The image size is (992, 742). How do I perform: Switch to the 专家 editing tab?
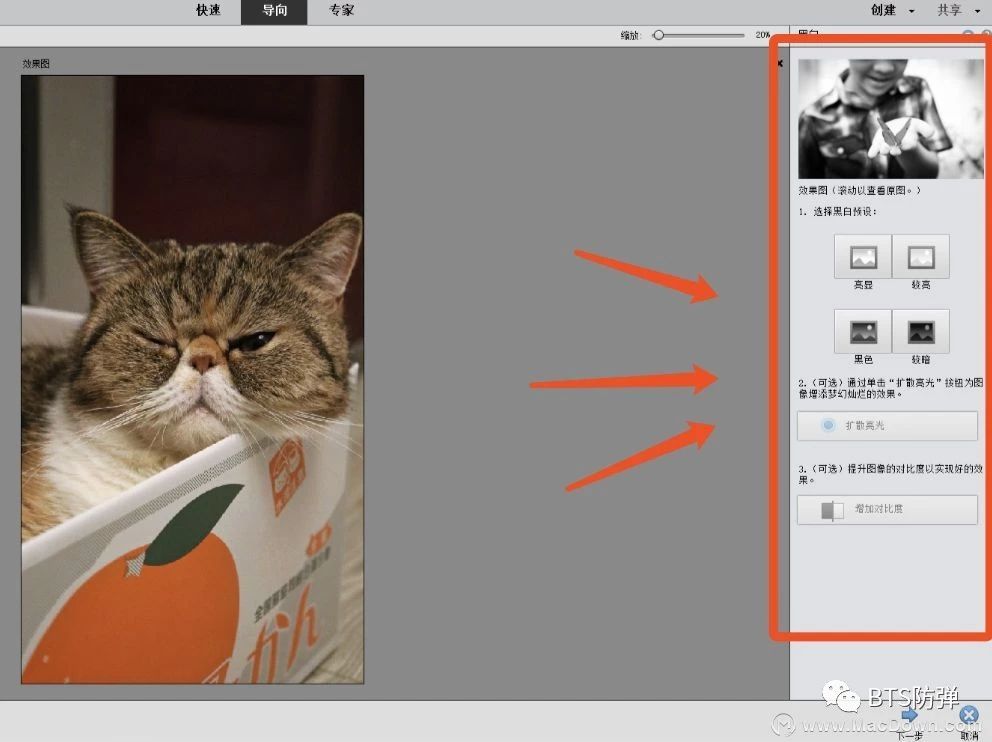point(340,11)
